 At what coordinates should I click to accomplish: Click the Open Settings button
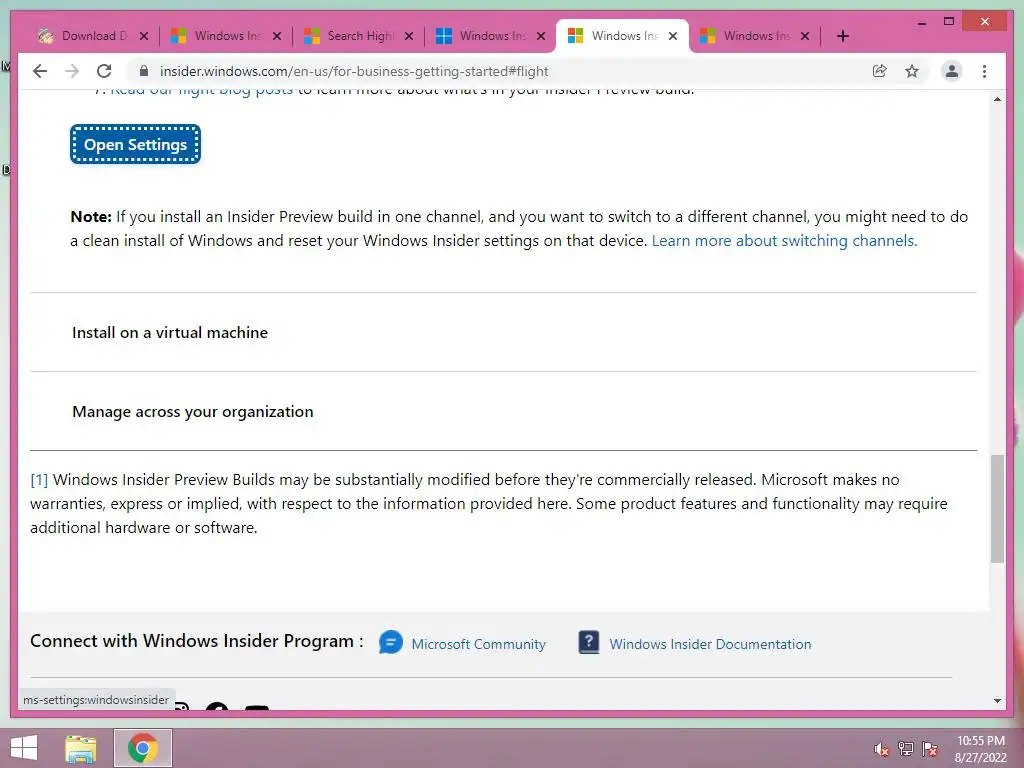pos(135,144)
